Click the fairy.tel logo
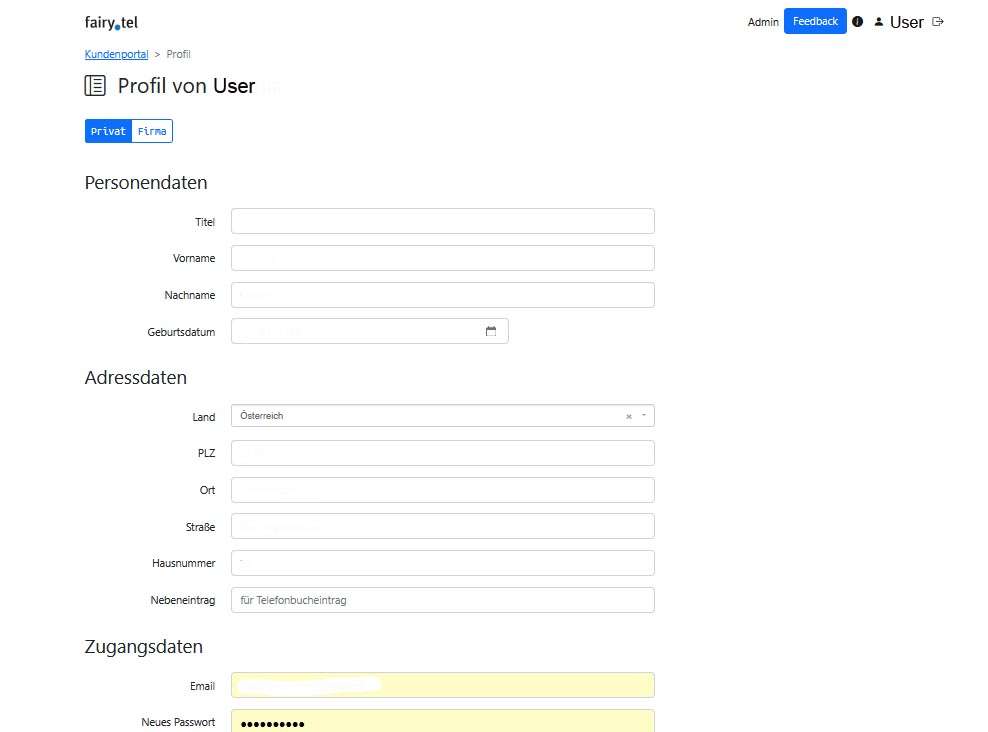Image resolution: width=988 pixels, height=732 pixels. click(111, 23)
